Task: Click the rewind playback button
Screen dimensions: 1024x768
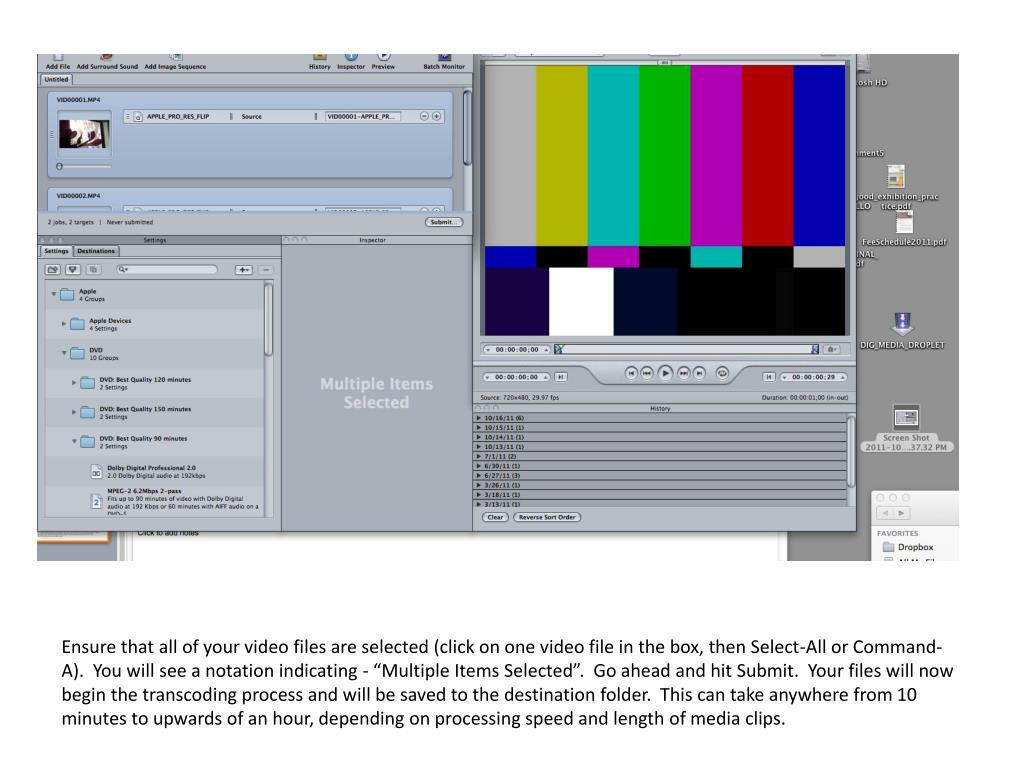Action: [x=647, y=373]
